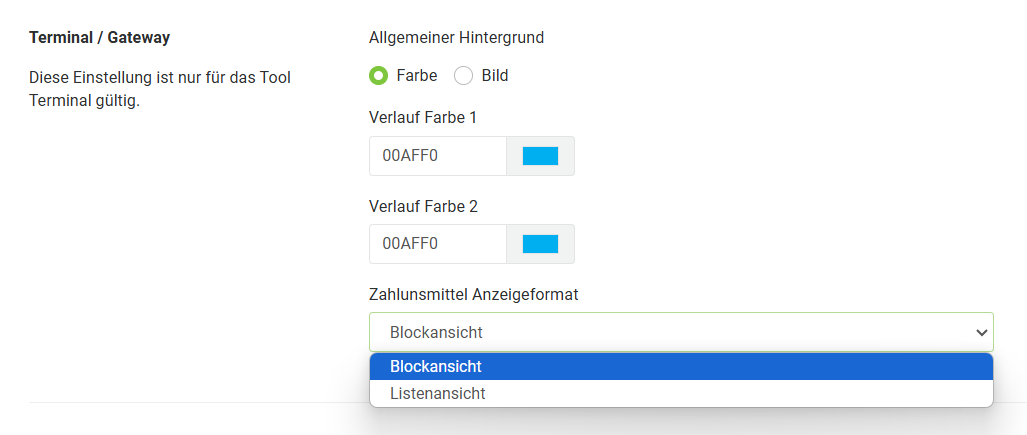Click the chevron arrow of the Anzeigeformat dropdown

[981, 333]
